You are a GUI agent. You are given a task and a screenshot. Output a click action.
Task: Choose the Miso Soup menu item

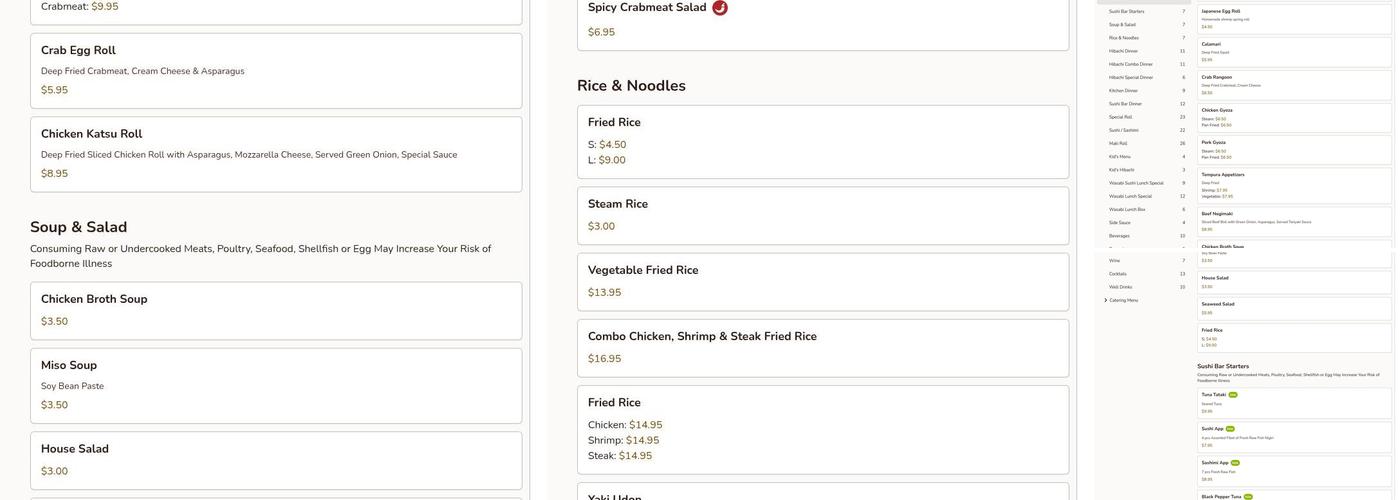[276, 385]
